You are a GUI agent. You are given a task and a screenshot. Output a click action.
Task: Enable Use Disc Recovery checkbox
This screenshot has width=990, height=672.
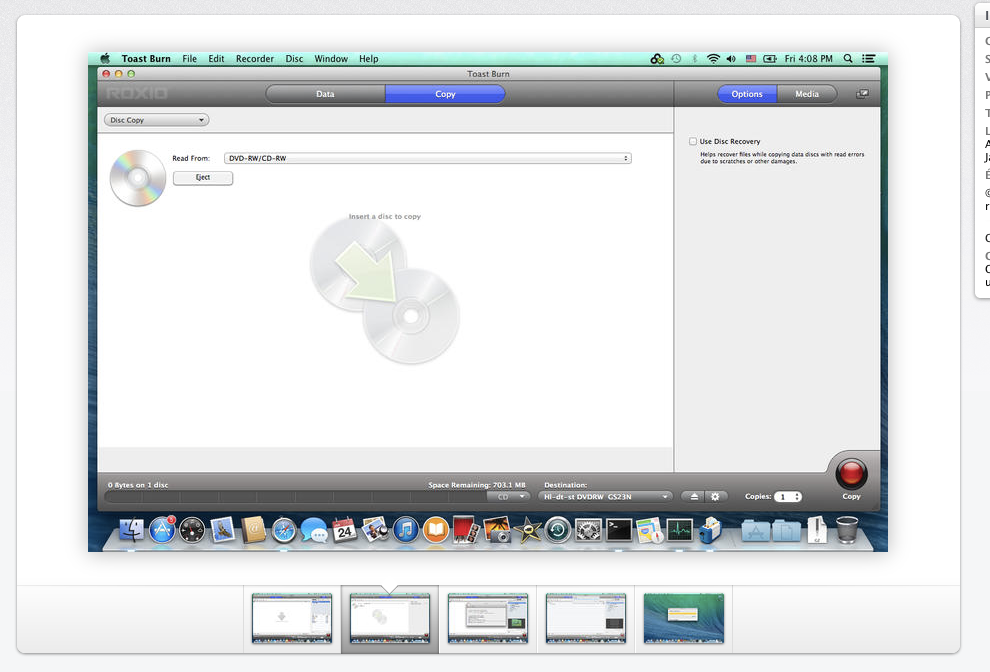pos(693,142)
